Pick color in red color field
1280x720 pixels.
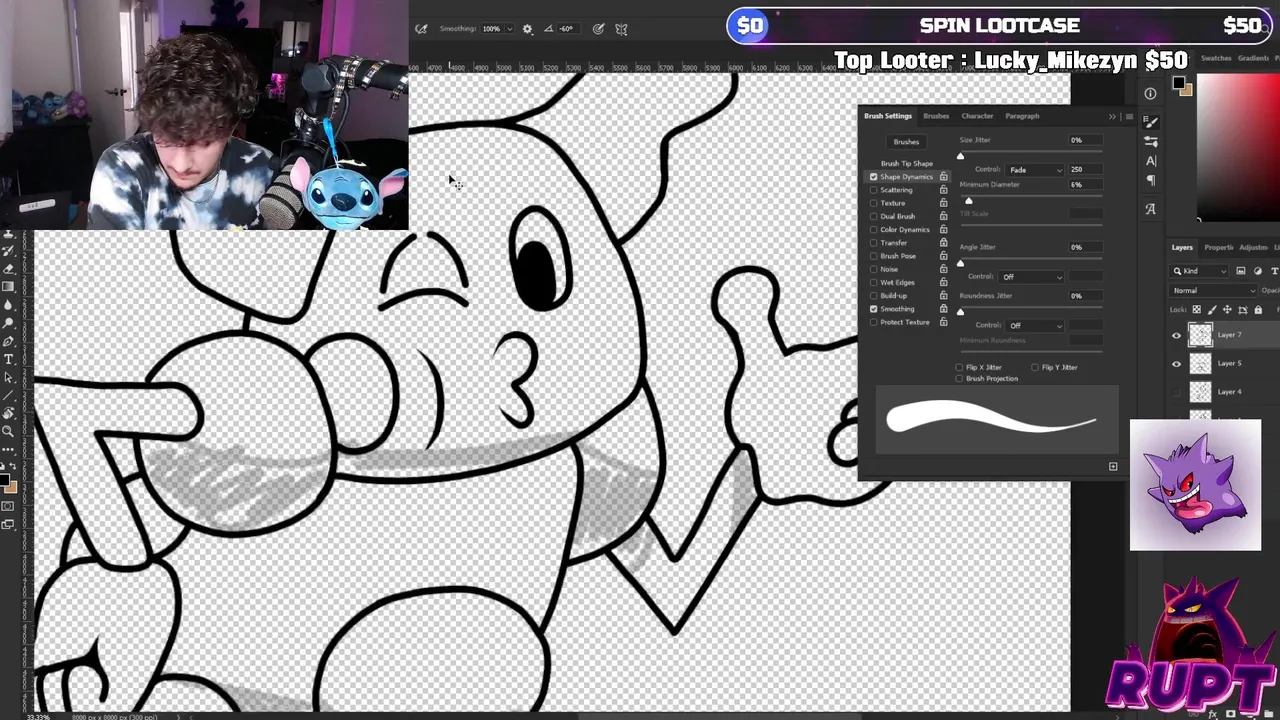[1239, 148]
